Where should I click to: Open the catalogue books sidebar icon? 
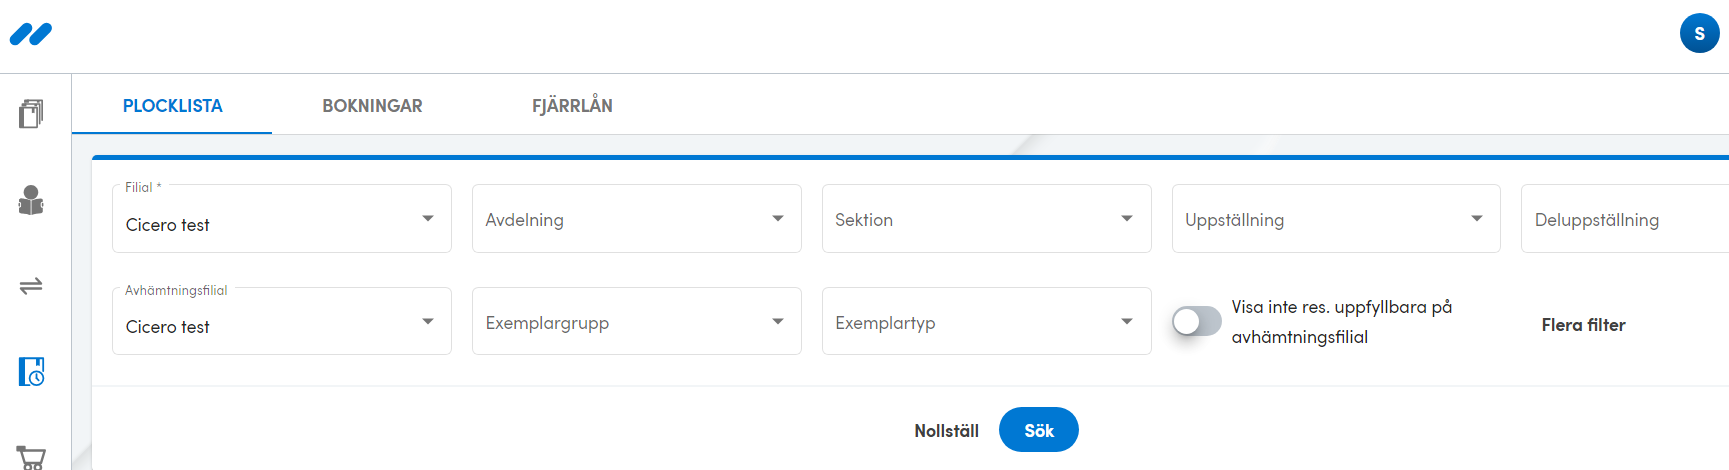(x=31, y=114)
